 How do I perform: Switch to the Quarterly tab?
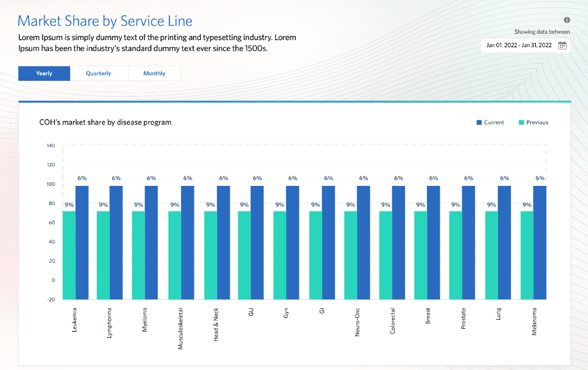99,73
